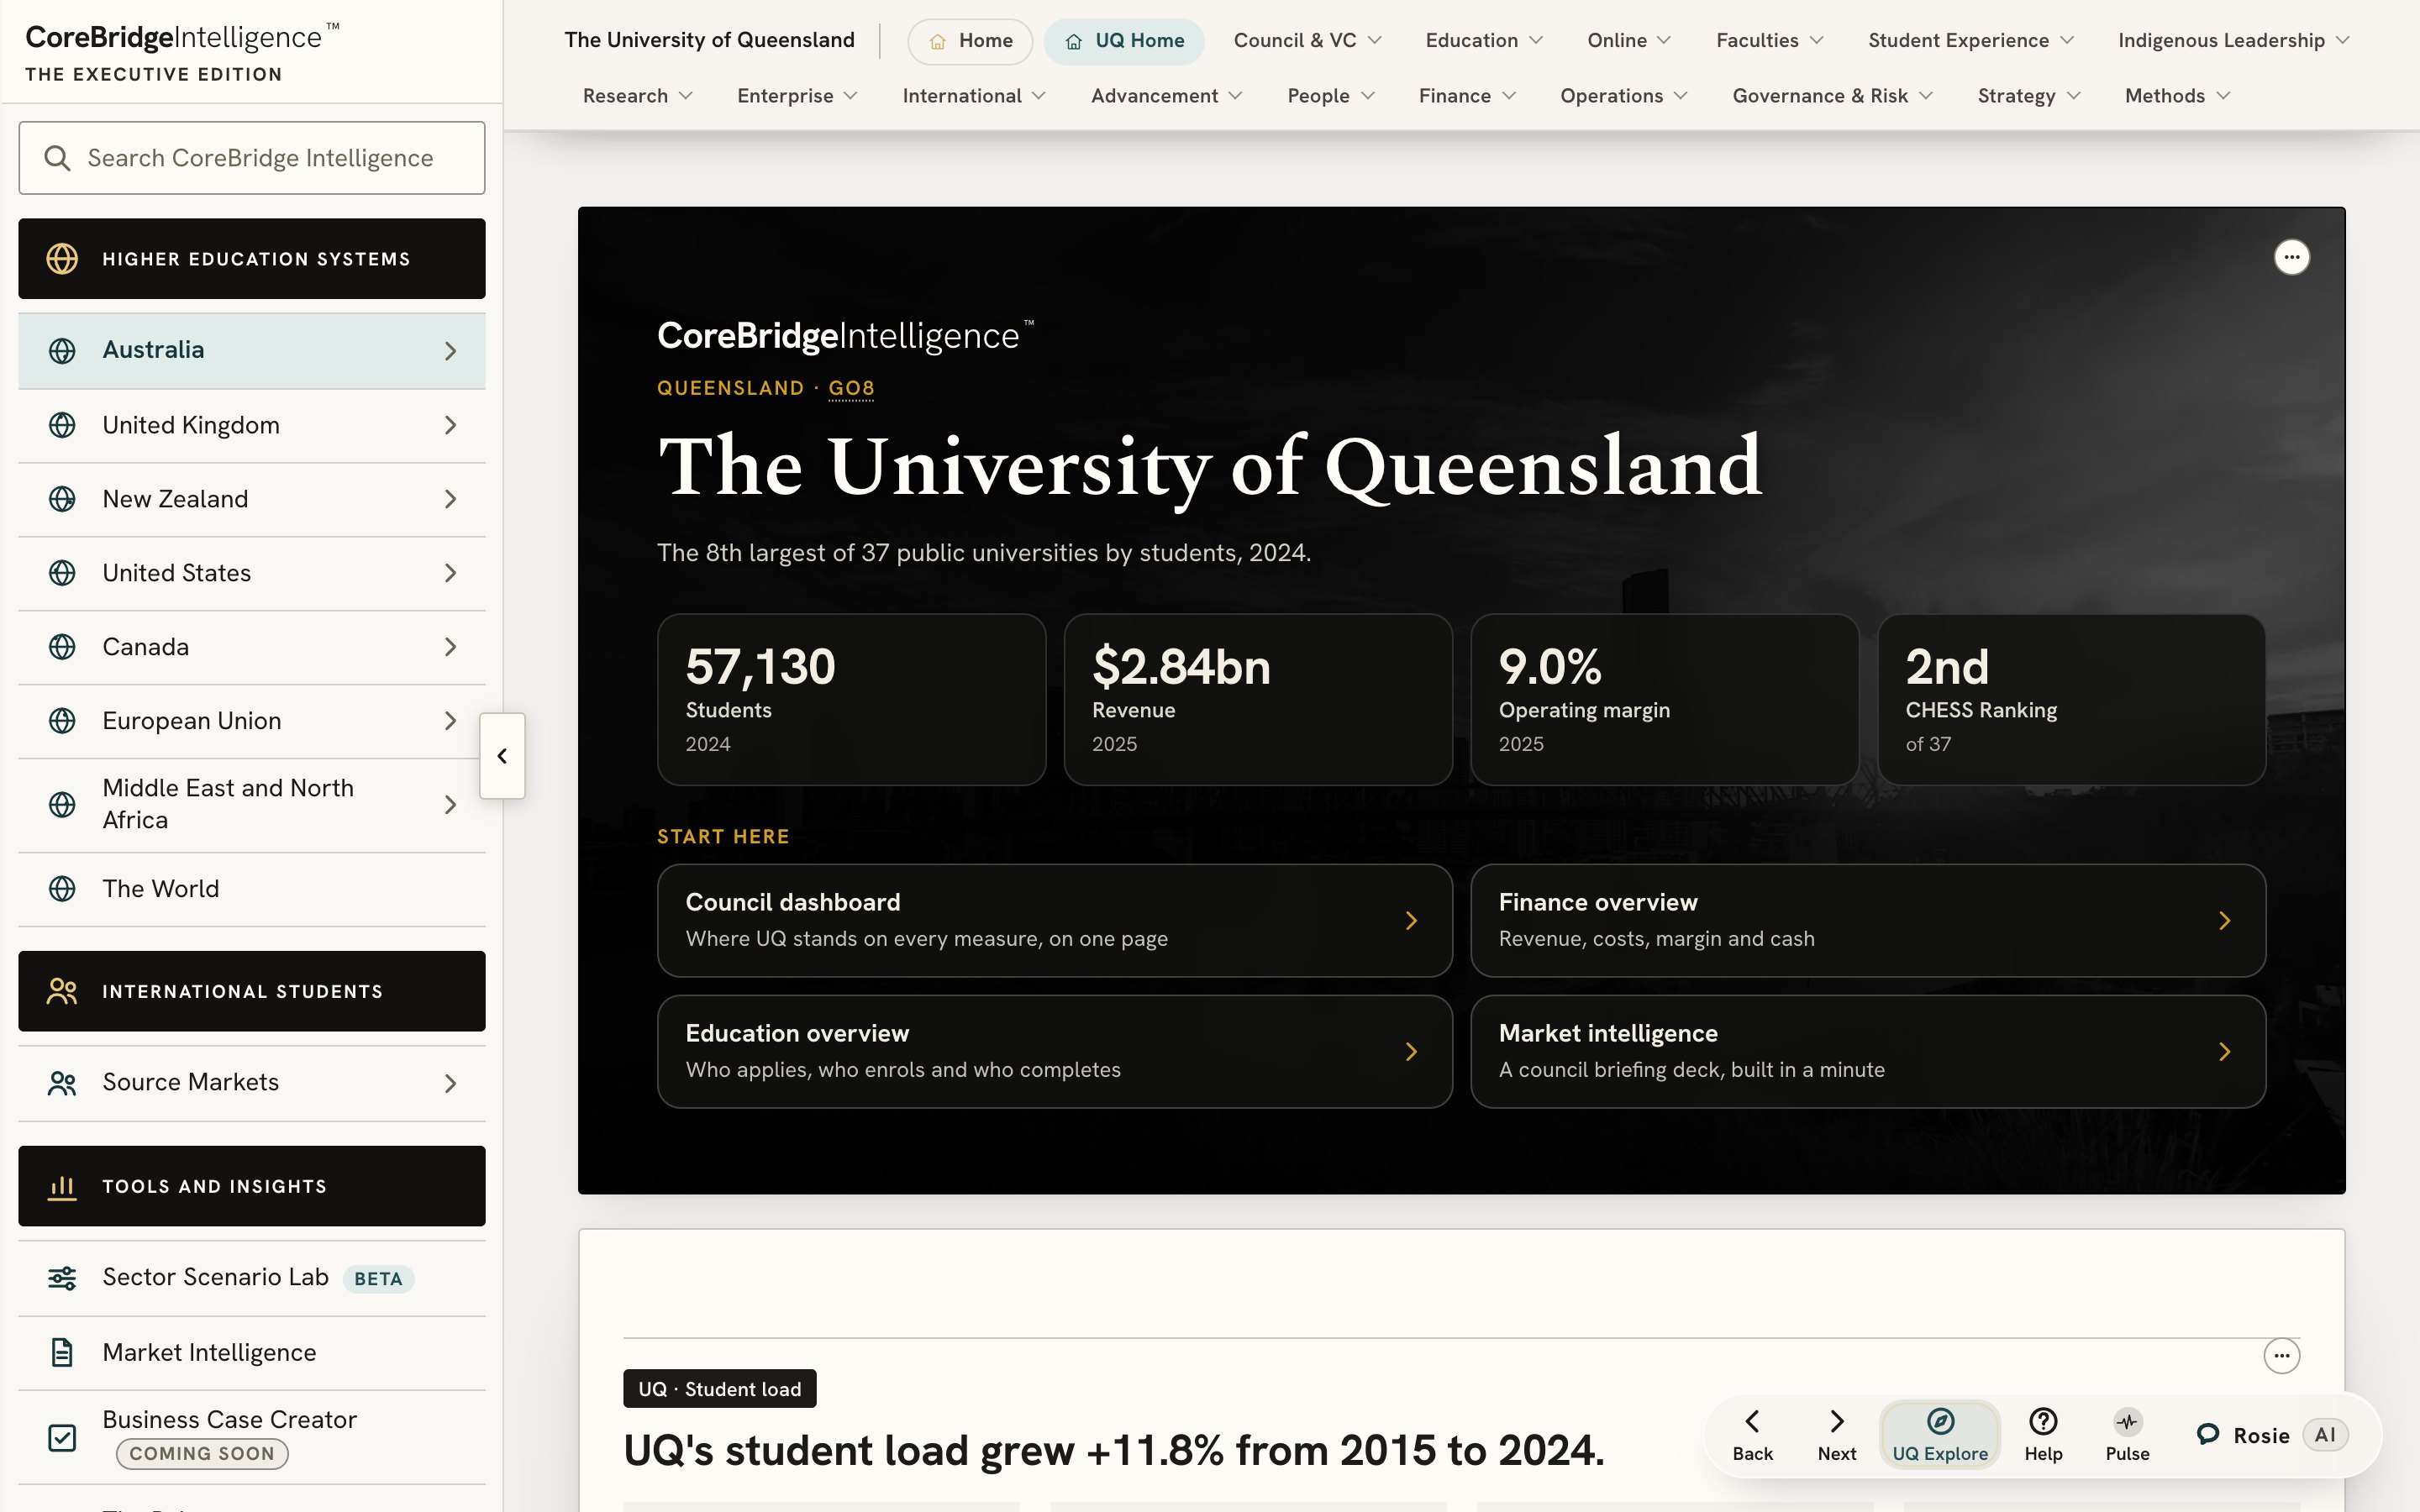2420x1512 pixels.
Task: Open the Online dropdown menu
Action: tap(1629, 41)
